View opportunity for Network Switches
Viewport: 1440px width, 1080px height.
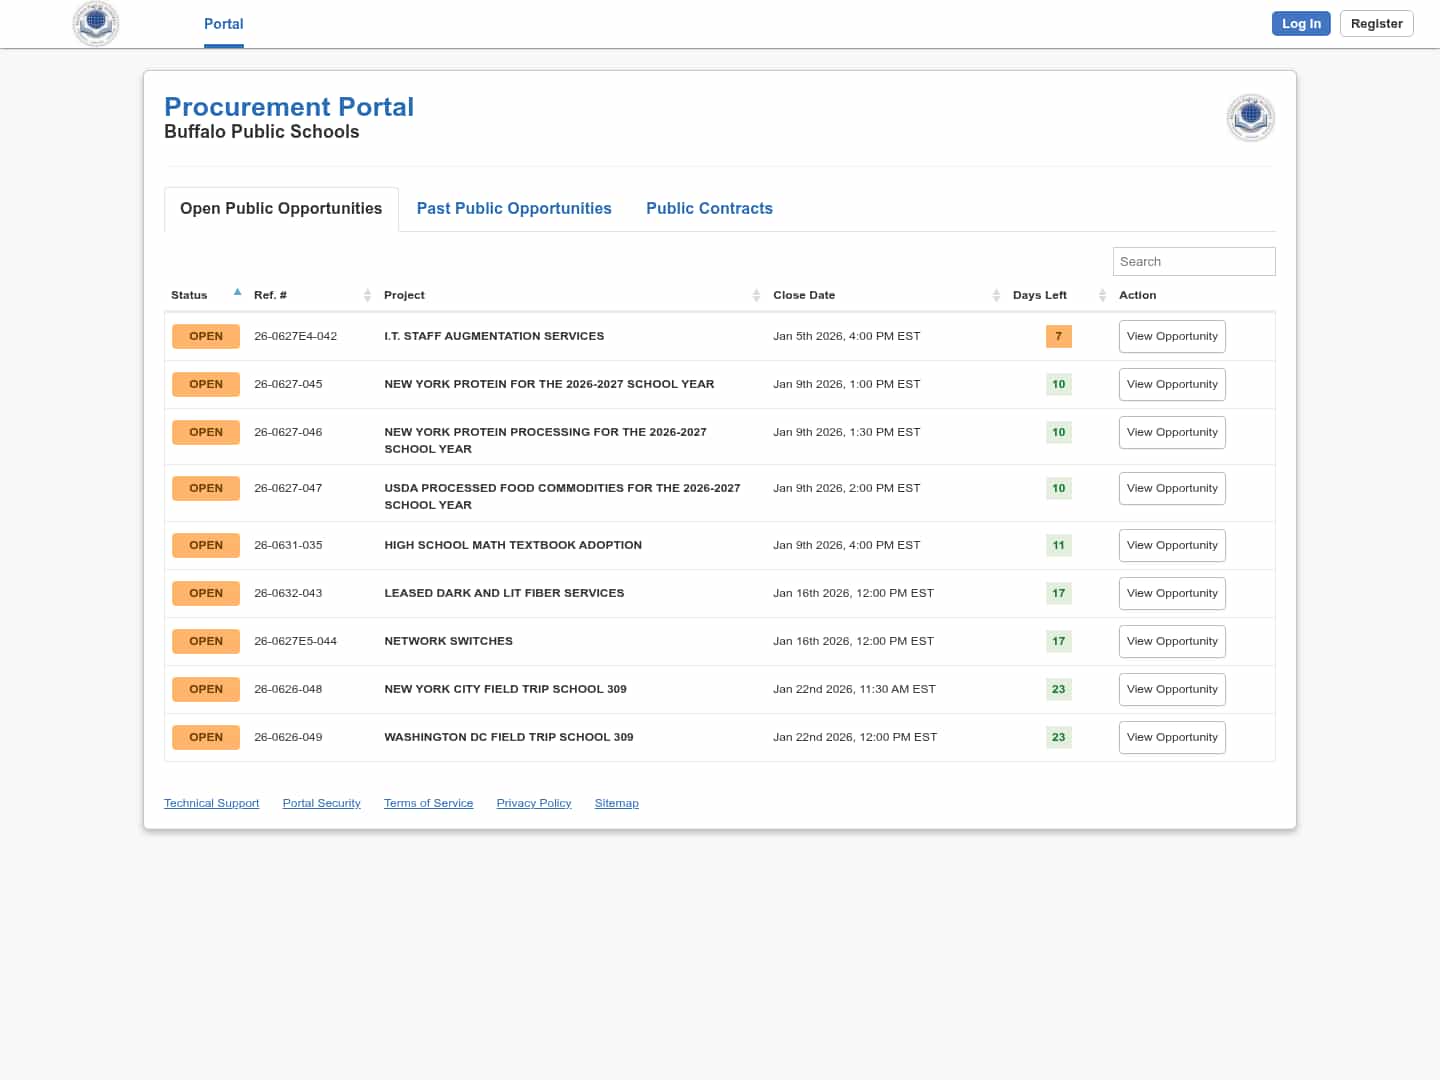point(1172,641)
